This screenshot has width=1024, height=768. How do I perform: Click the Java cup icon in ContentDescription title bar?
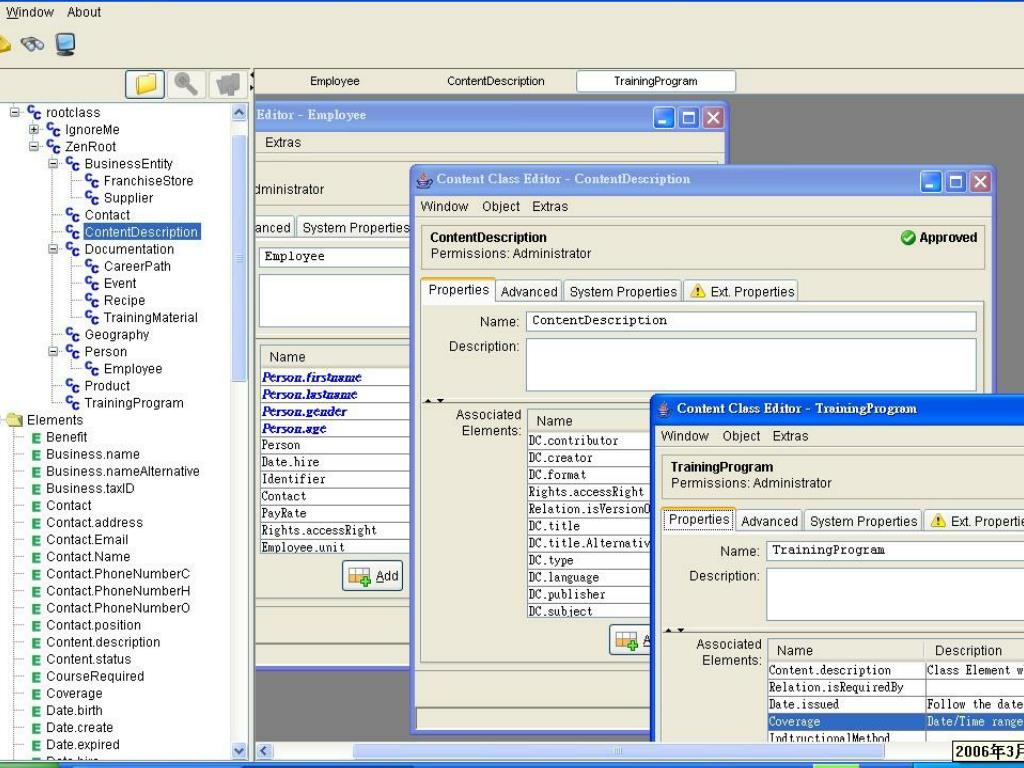point(424,180)
